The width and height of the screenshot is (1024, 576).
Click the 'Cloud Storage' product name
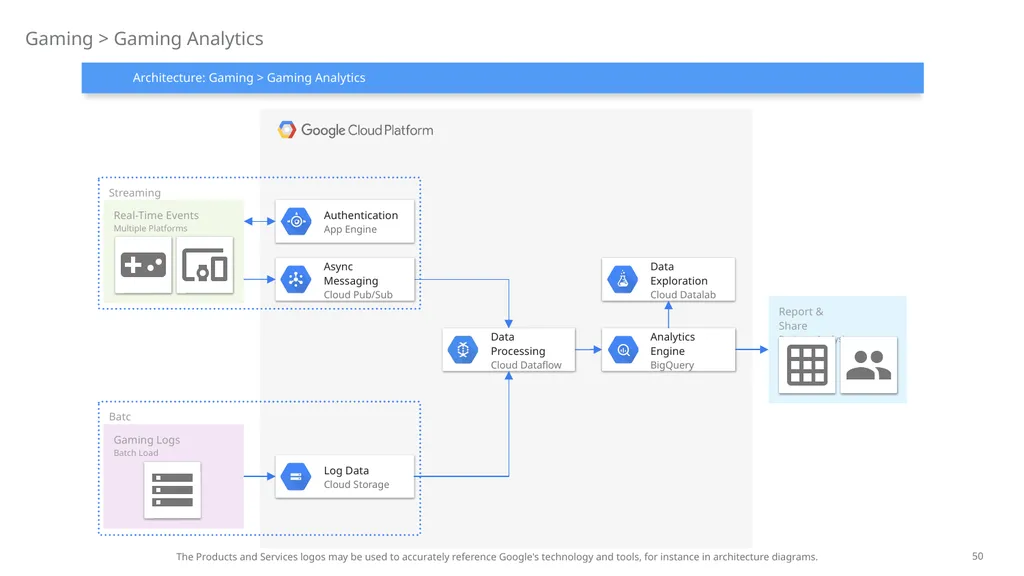pos(356,485)
